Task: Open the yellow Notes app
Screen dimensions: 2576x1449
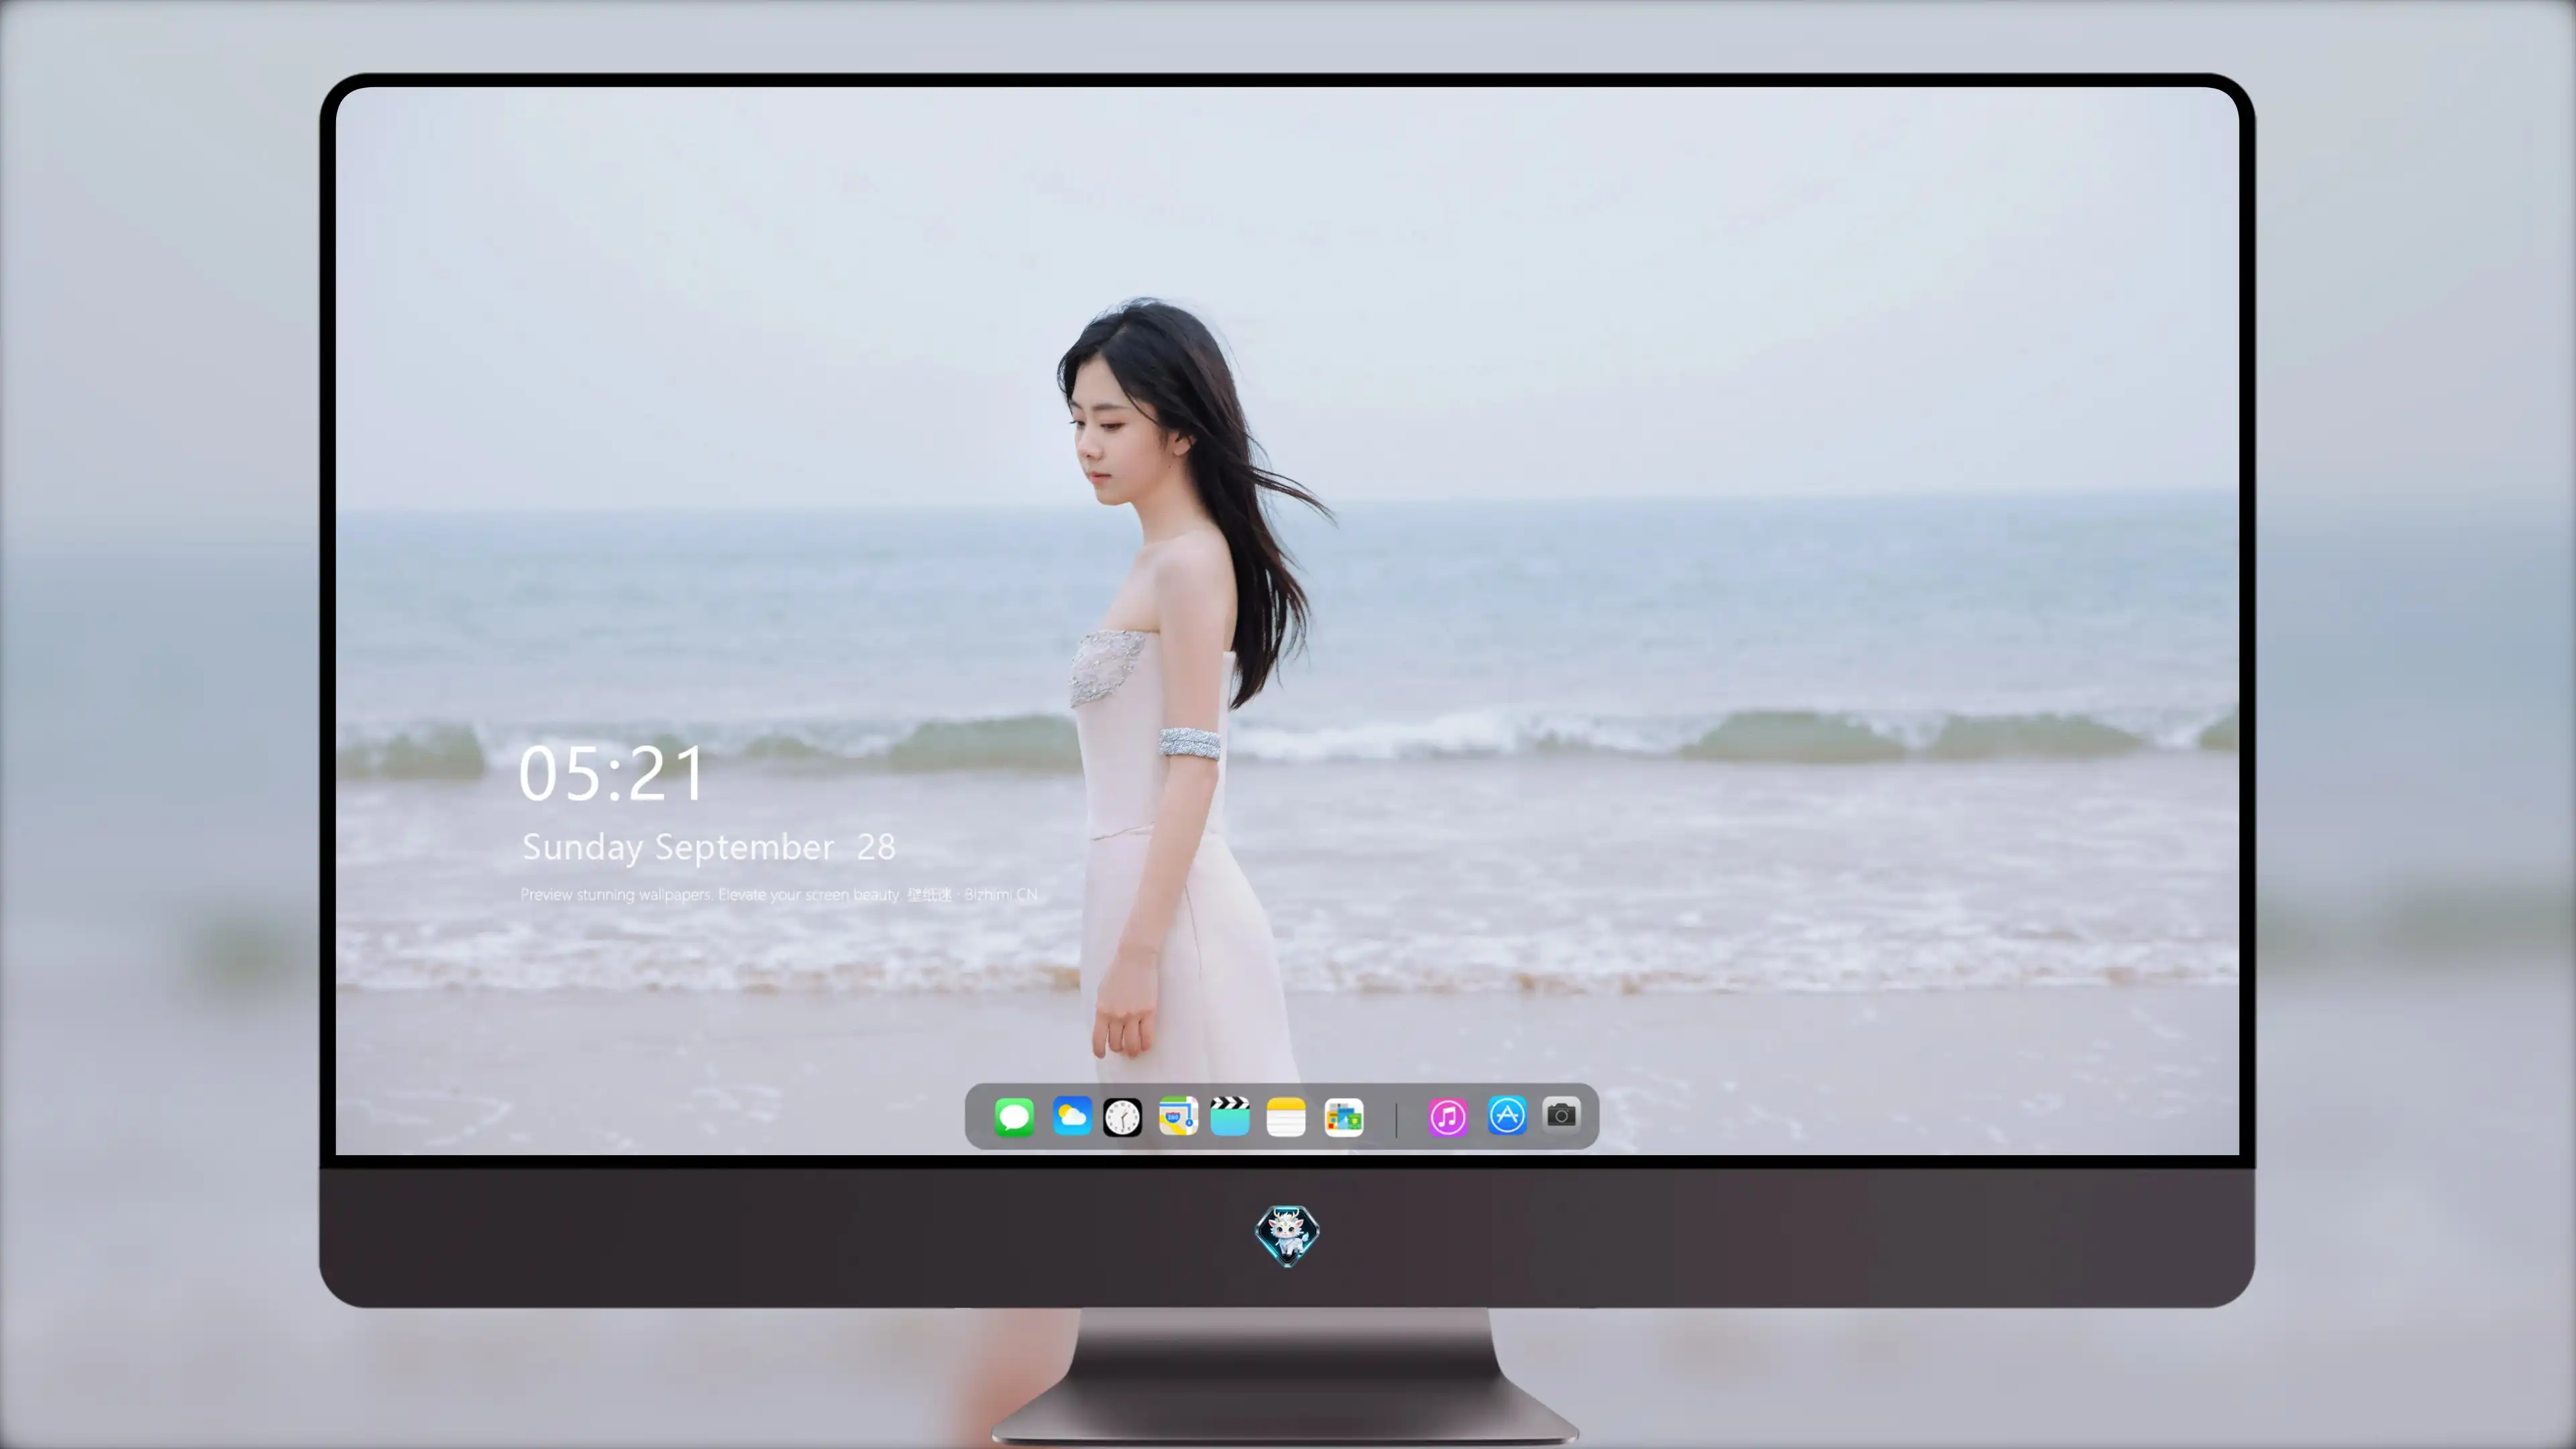Action: (x=1286, y=1117)
